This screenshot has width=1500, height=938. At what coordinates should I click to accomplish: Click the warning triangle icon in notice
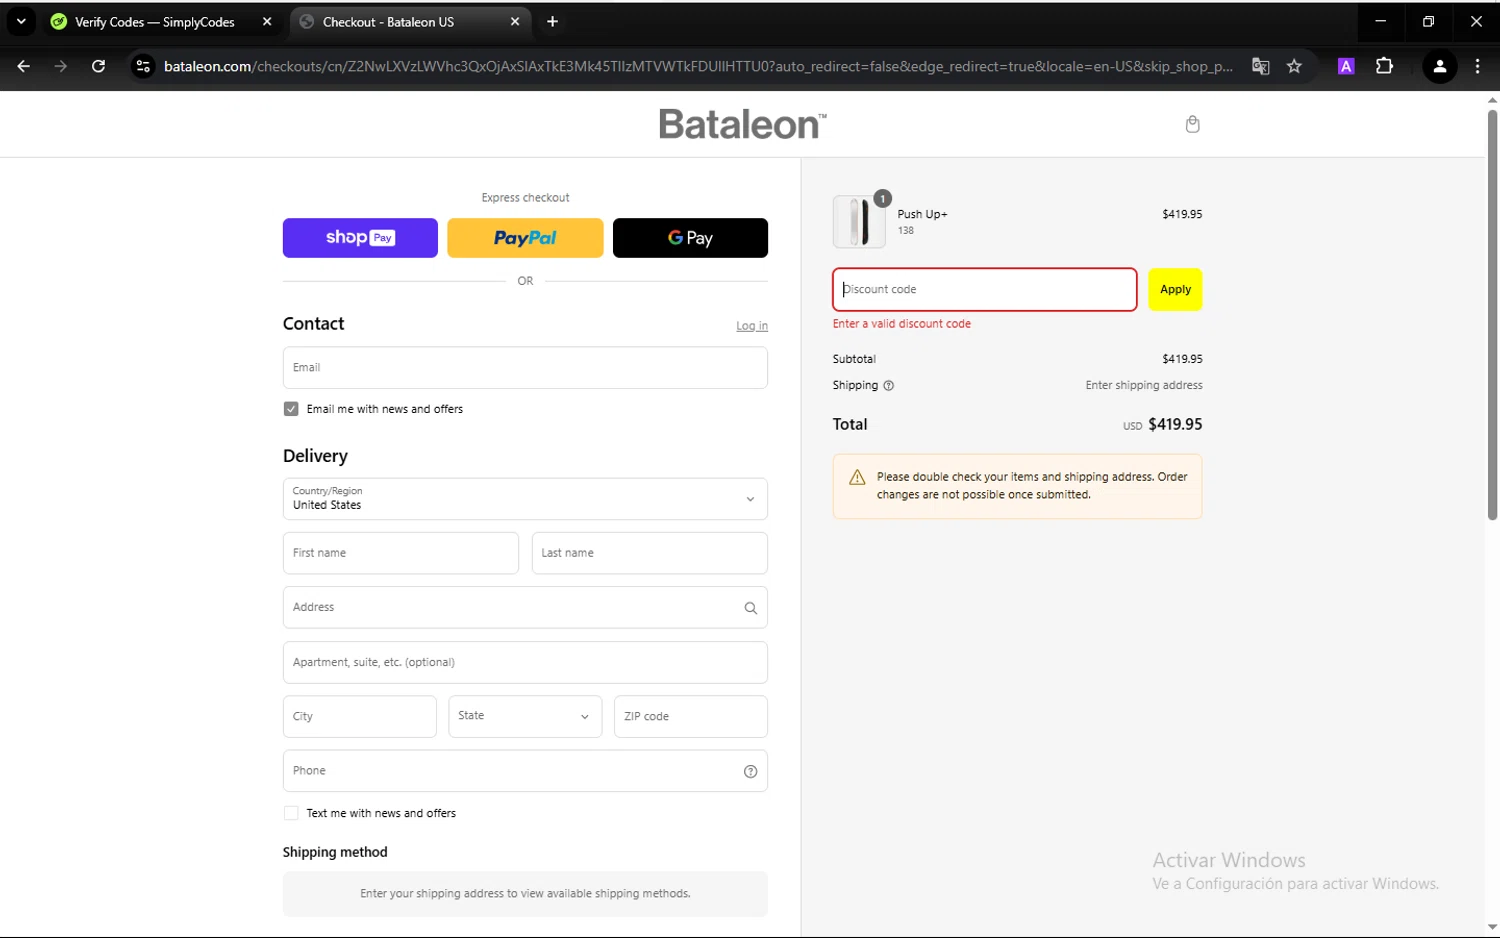[x=857, y=478]
